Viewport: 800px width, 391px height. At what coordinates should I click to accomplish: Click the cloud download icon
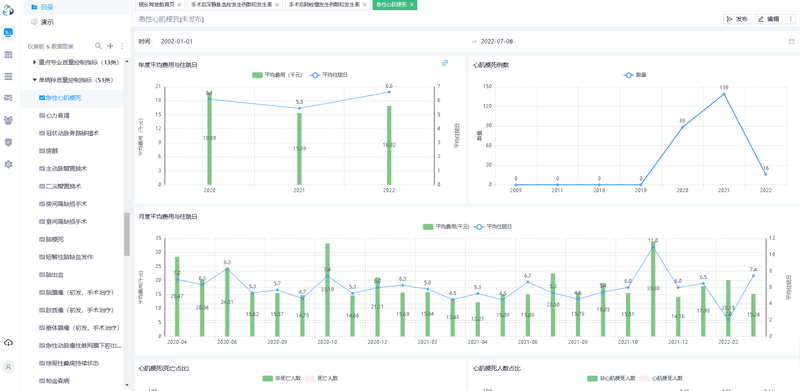8,342
